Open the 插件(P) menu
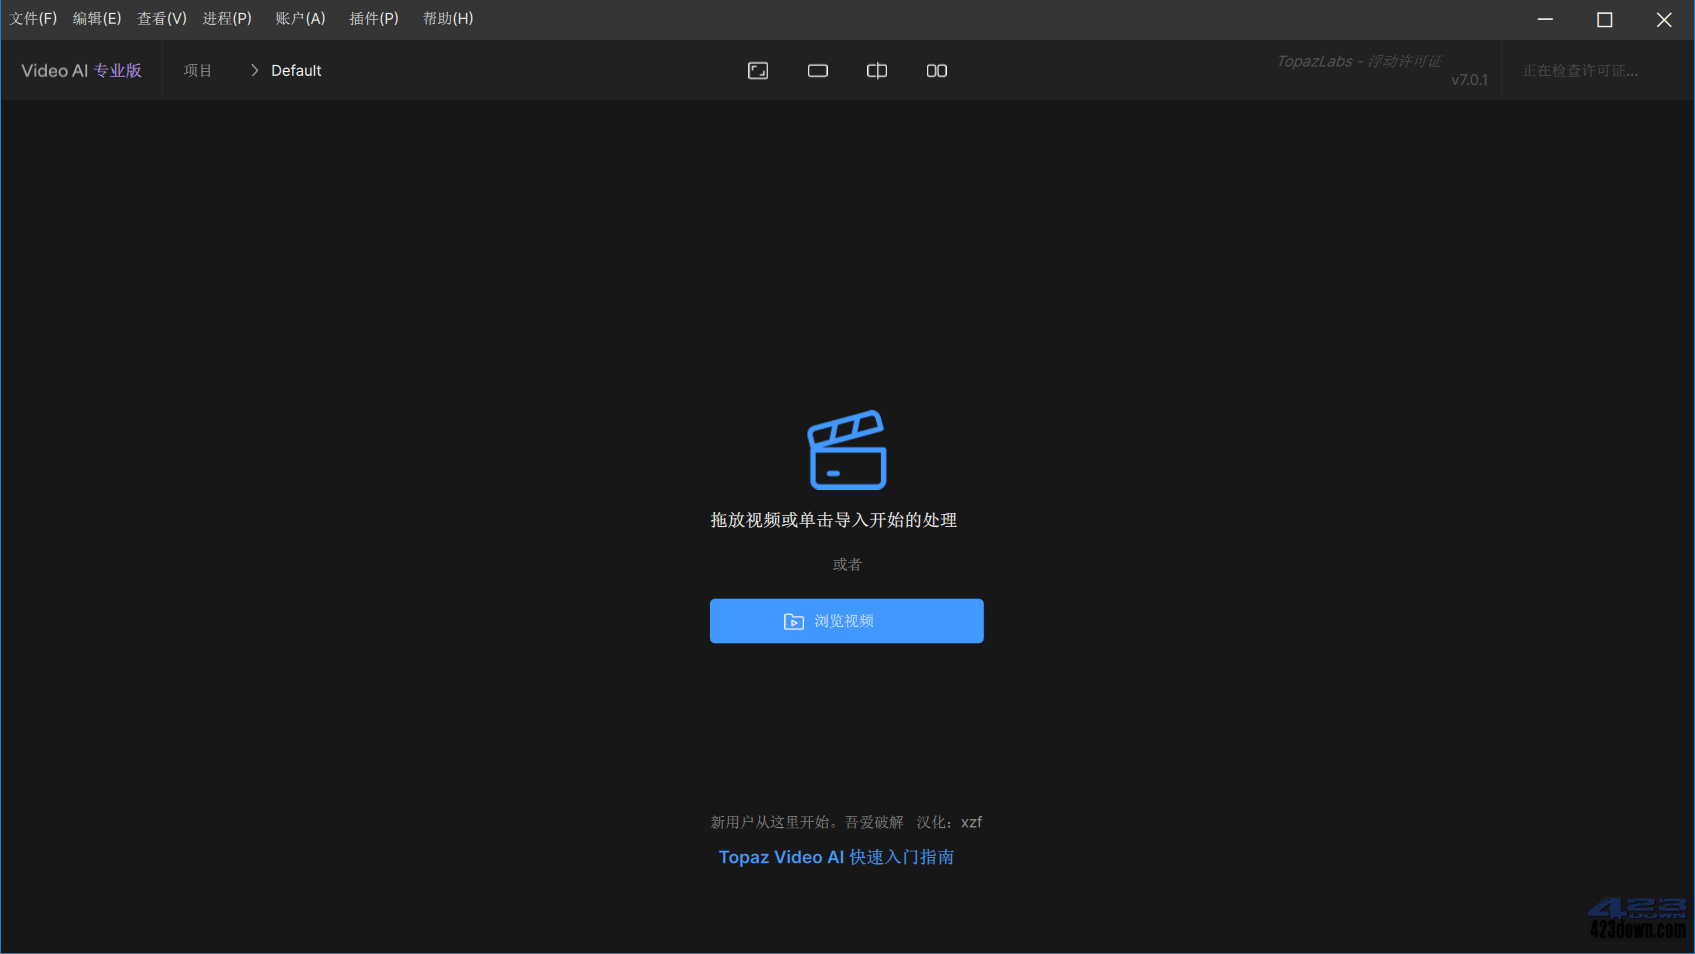This screenshot has height=954, width=1695. click(x=373, y=18)
